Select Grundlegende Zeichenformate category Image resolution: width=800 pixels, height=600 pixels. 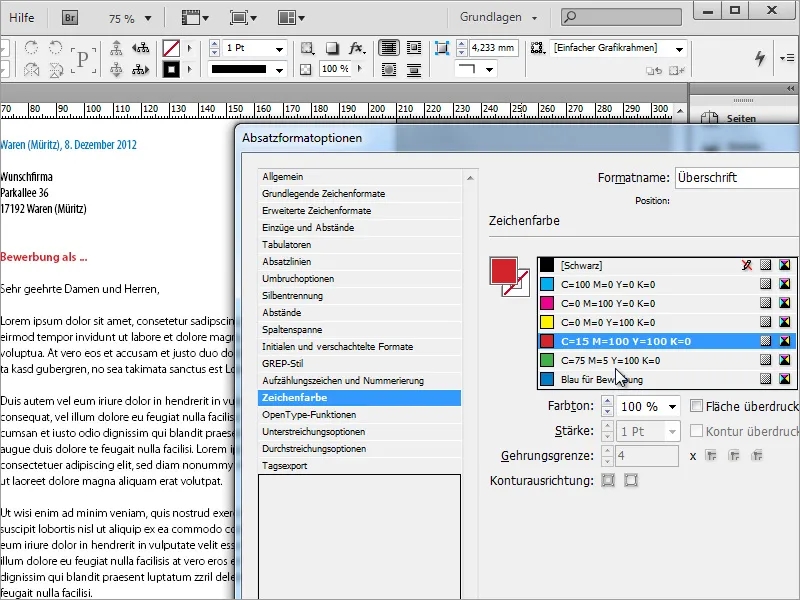coord(360,193)
